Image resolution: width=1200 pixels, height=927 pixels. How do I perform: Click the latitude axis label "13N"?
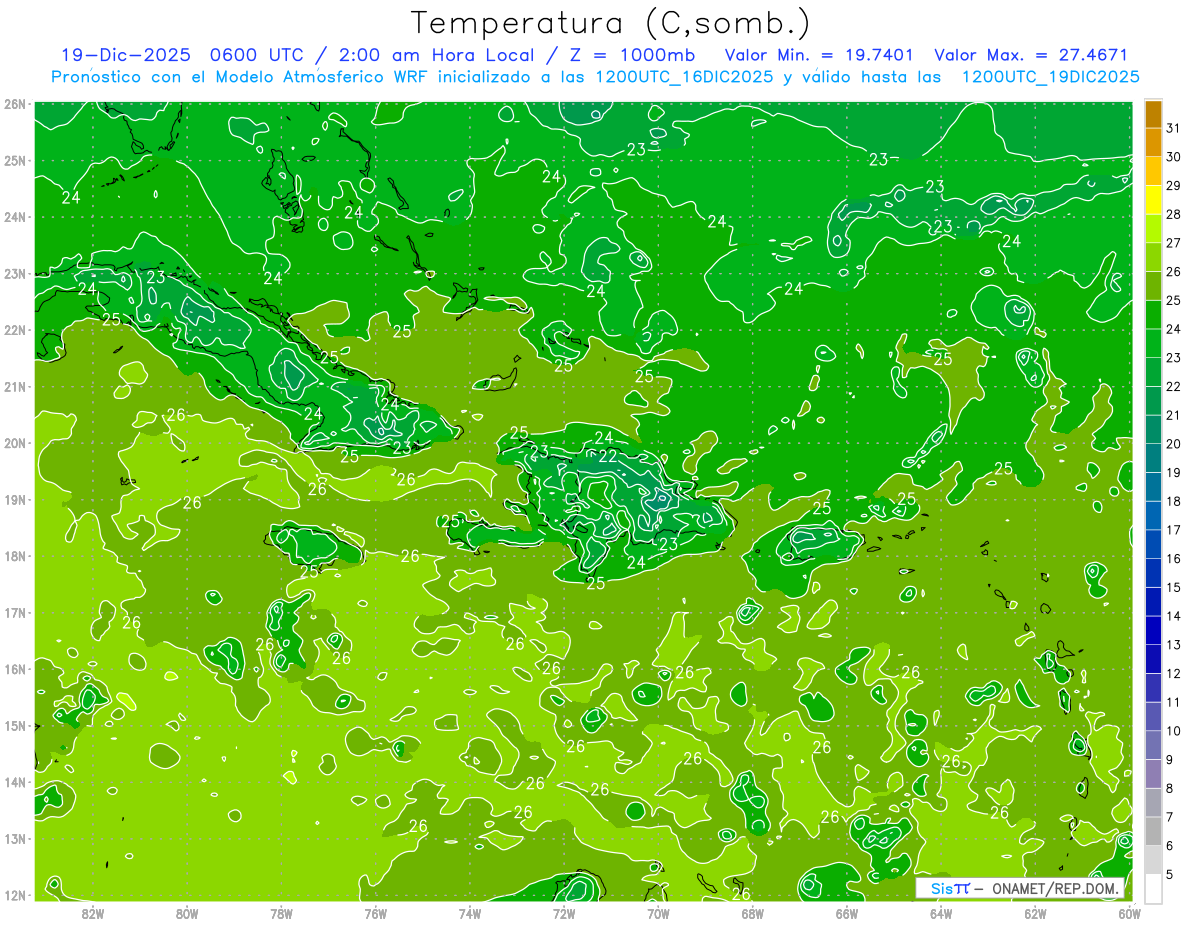15,838
